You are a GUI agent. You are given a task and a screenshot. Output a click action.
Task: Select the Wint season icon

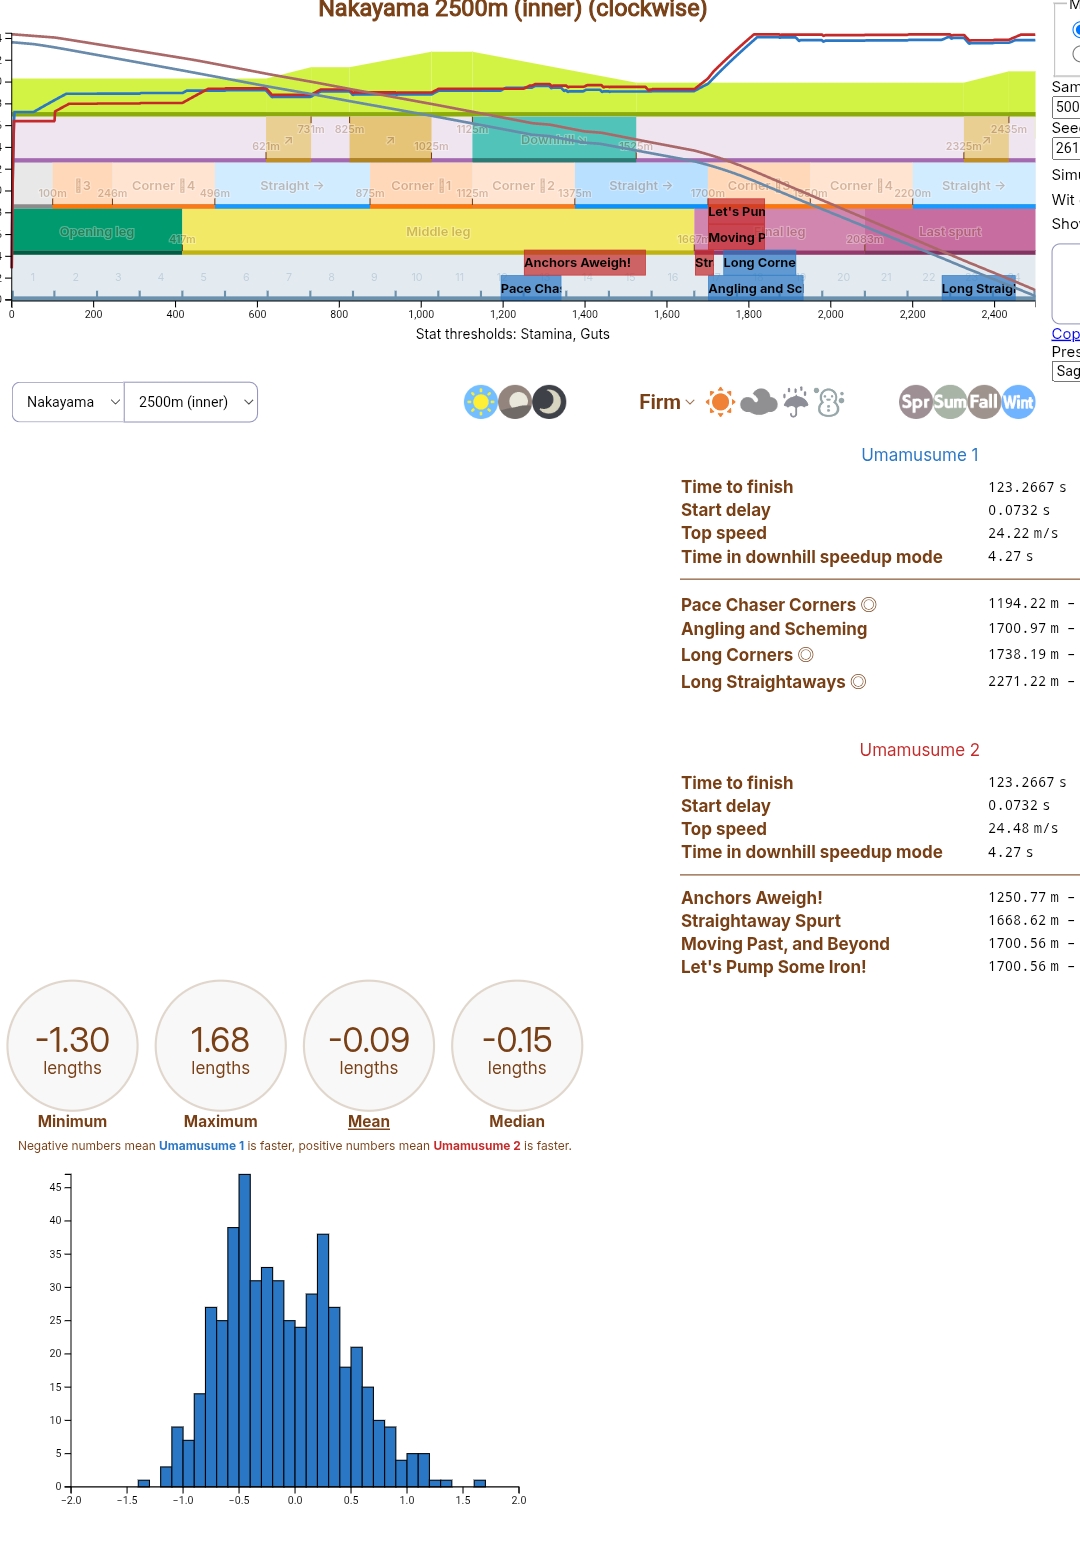[x=1018, y=402]
